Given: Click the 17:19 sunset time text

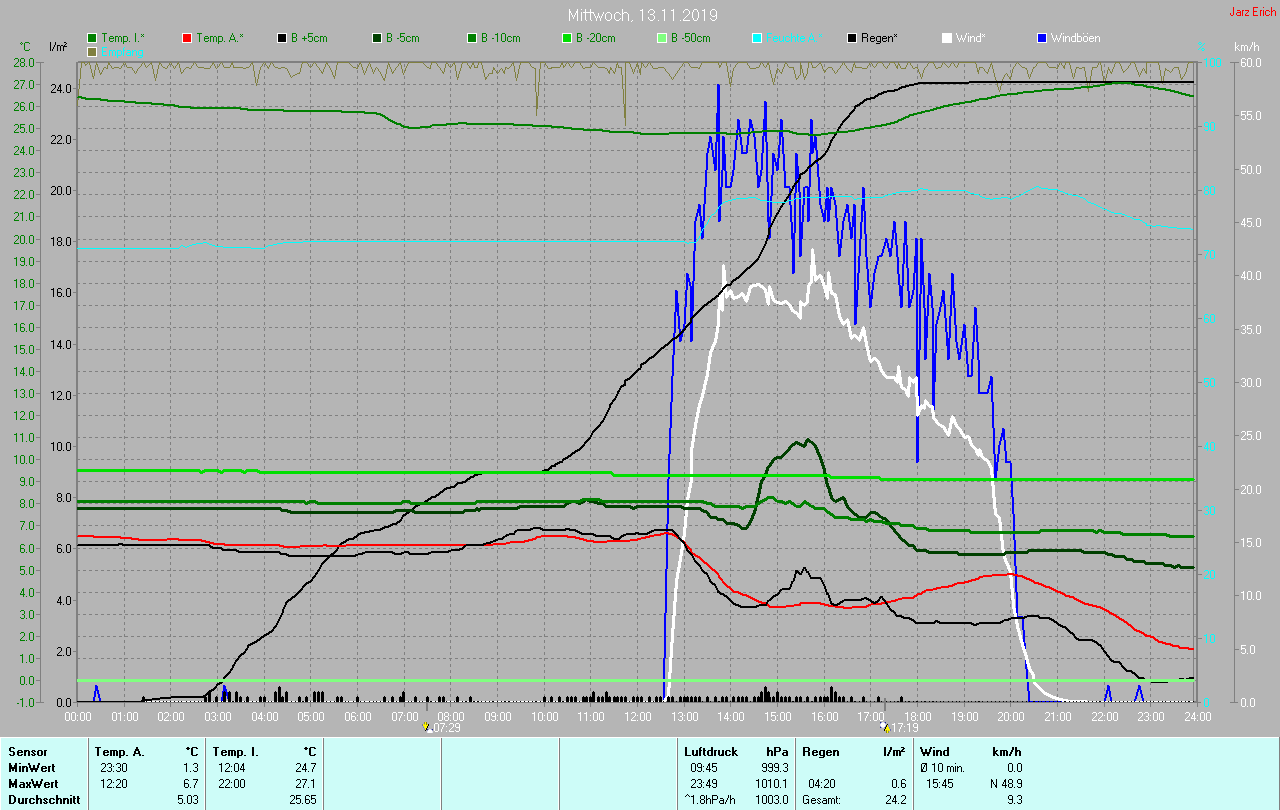Looking at the screenshot, I should (904, 728).
